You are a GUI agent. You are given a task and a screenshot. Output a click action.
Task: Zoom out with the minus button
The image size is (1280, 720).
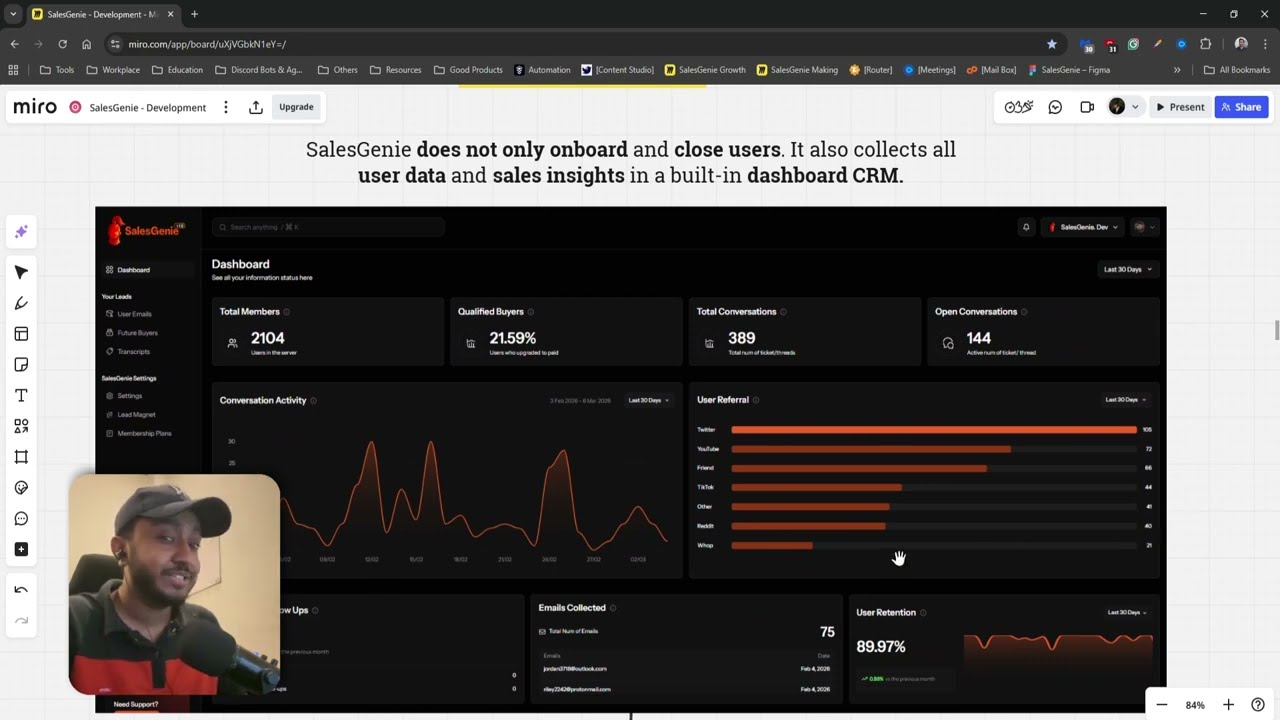[x=1162, y=705]
